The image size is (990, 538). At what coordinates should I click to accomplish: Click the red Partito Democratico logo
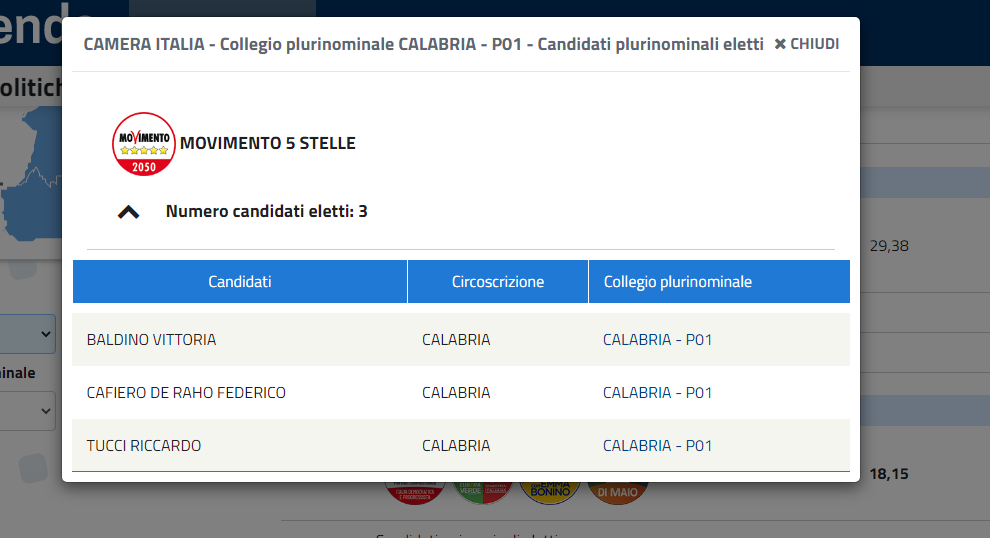tap(415, 493)
